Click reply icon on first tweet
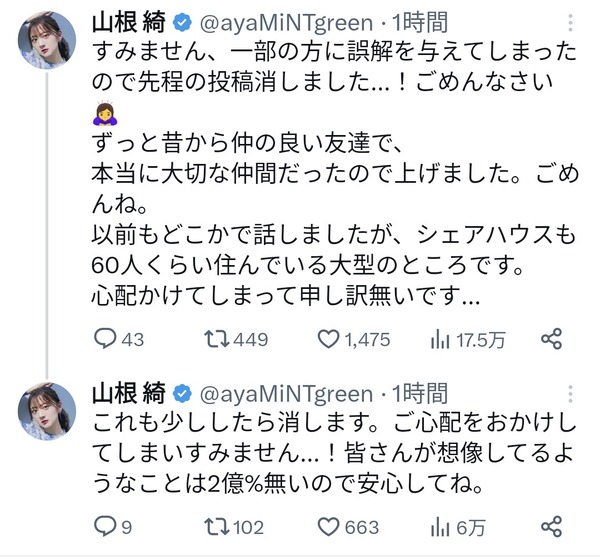Screen dimensions: 600x559 coord(105,340)
